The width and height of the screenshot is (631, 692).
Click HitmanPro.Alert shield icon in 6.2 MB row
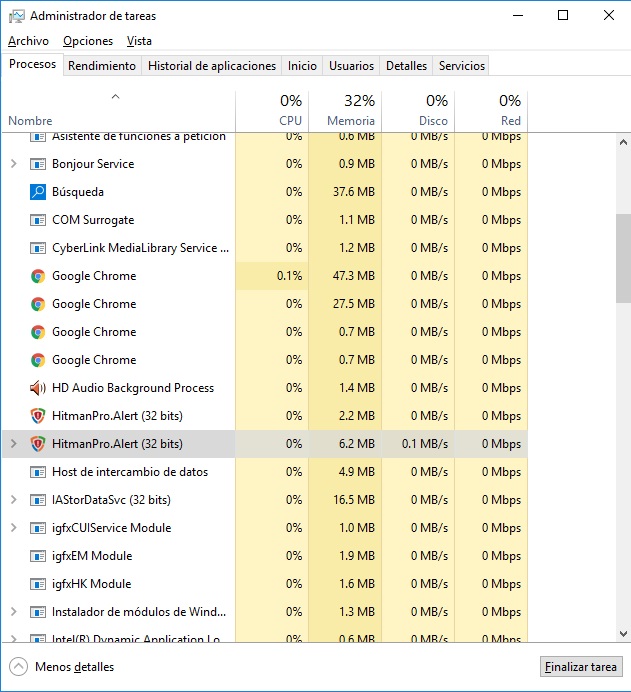[x=38, y=444]
